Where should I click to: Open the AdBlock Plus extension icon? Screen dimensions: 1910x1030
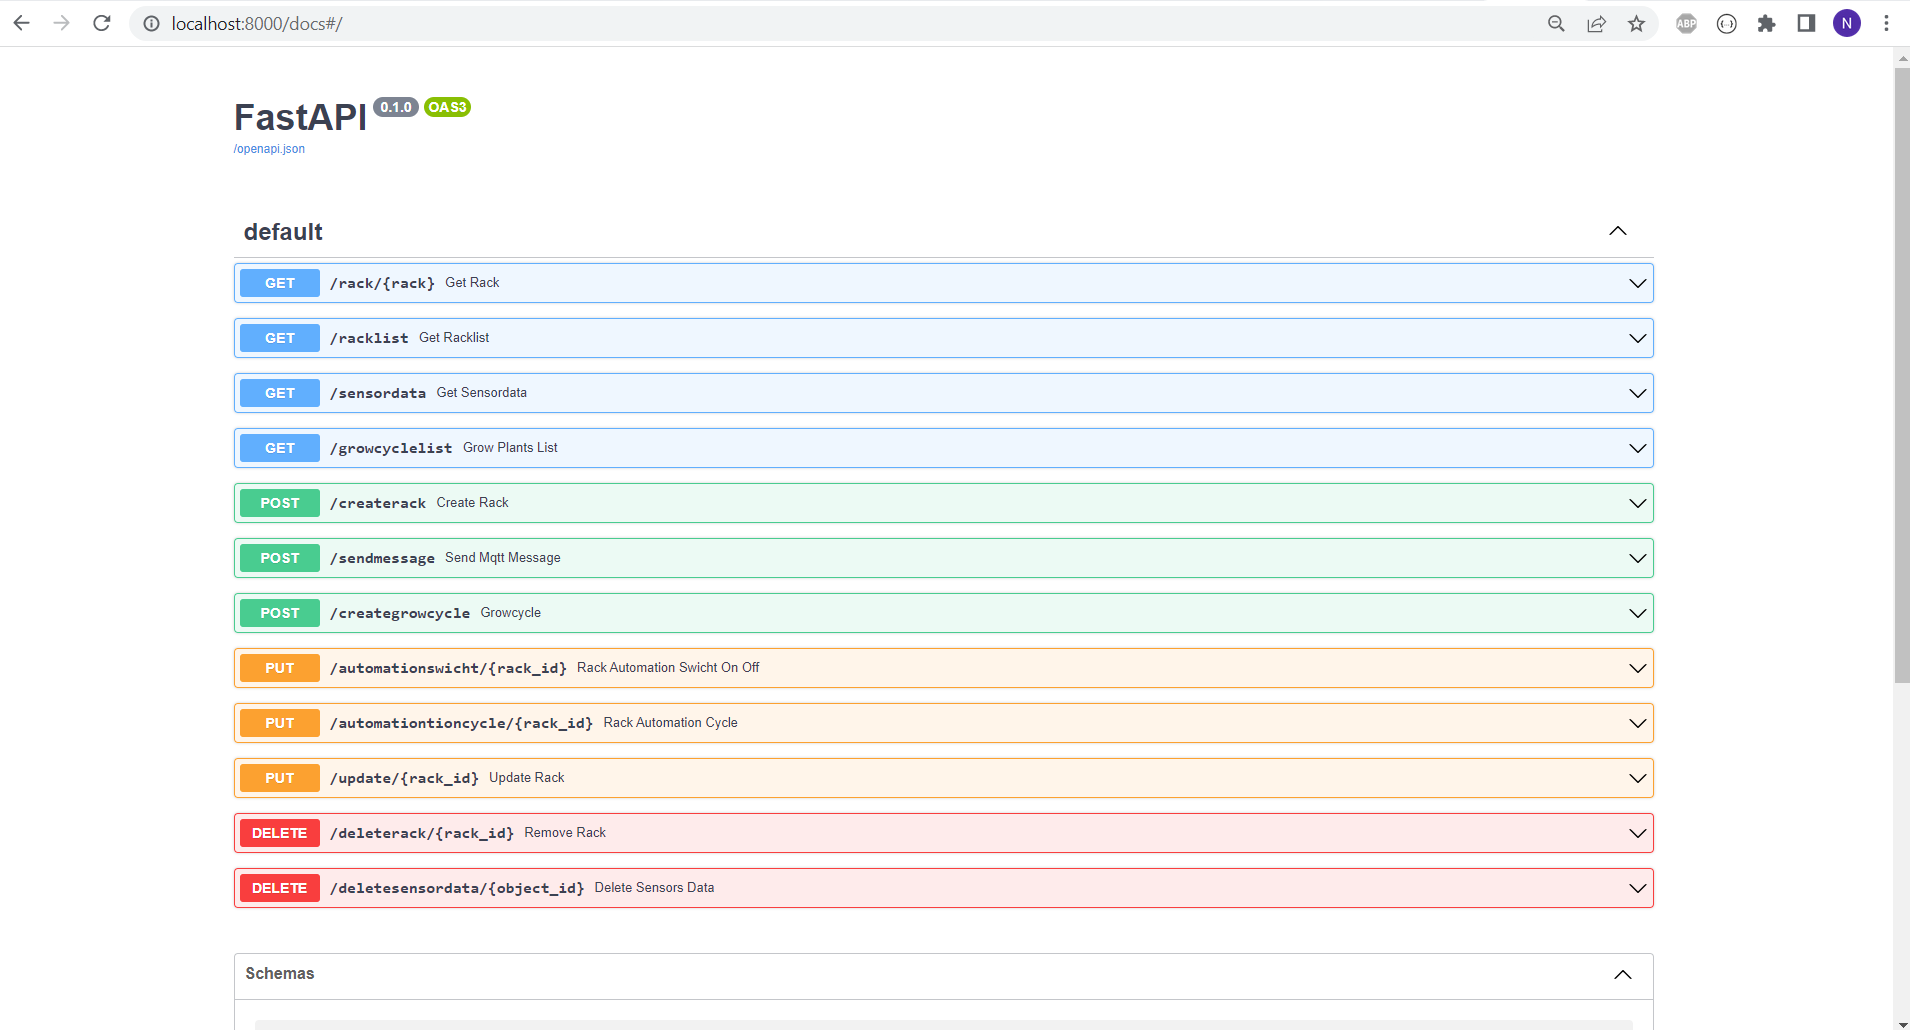(x=1686, y=23)
